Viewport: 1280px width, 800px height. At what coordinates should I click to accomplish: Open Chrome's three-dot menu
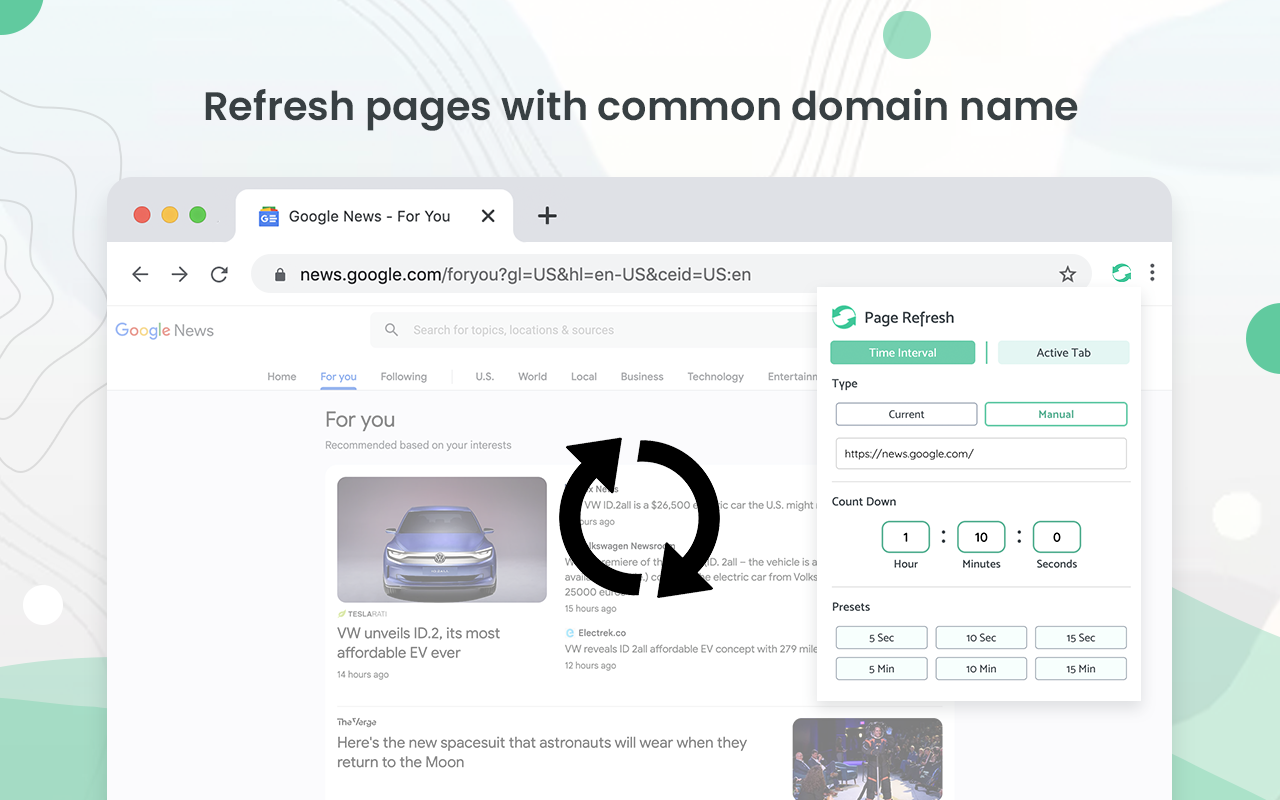point(1152,272)
